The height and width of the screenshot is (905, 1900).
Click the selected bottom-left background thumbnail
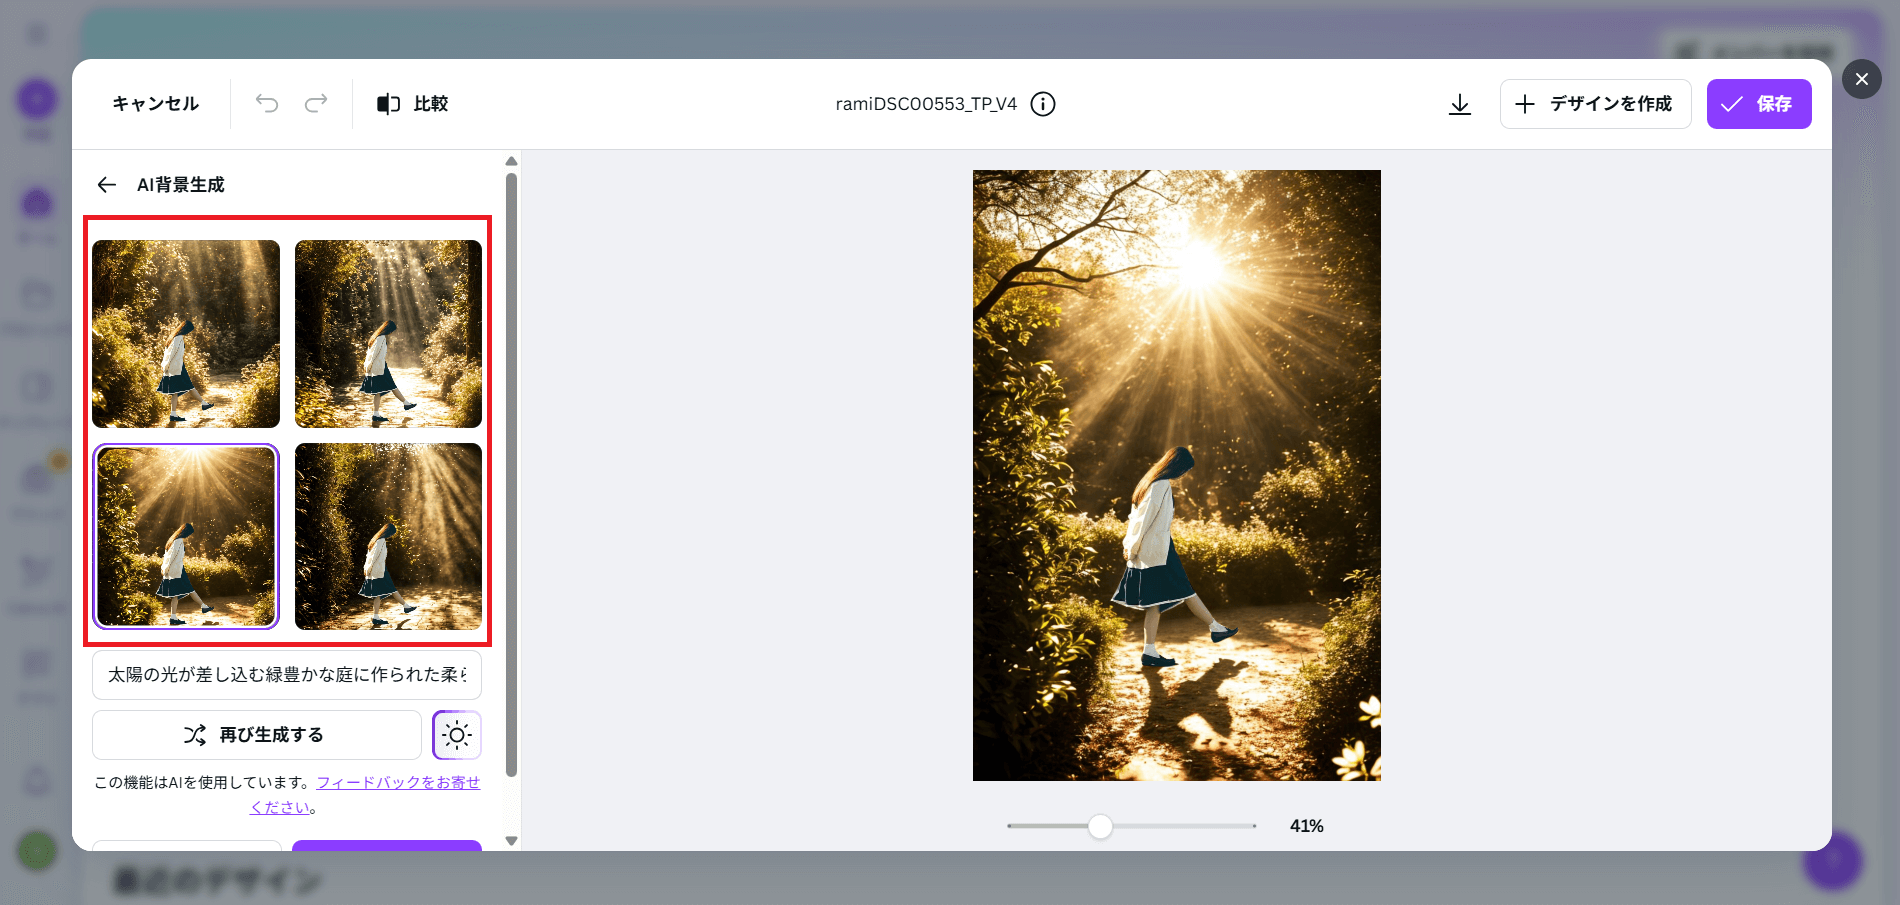click(x=186, y=536)
